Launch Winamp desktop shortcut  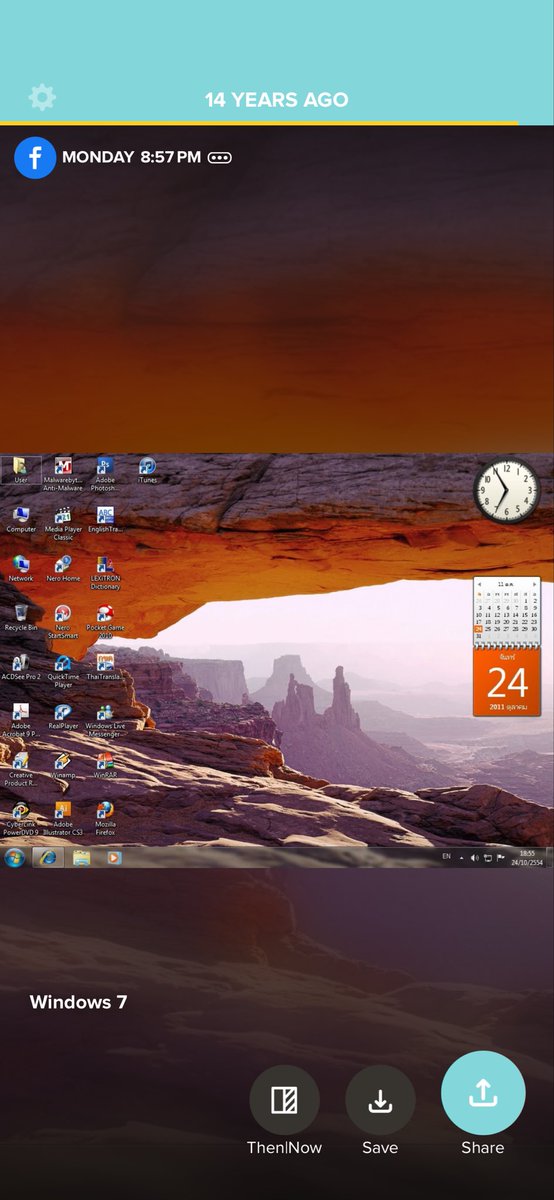pyautogui.click(x=63, y=765)
